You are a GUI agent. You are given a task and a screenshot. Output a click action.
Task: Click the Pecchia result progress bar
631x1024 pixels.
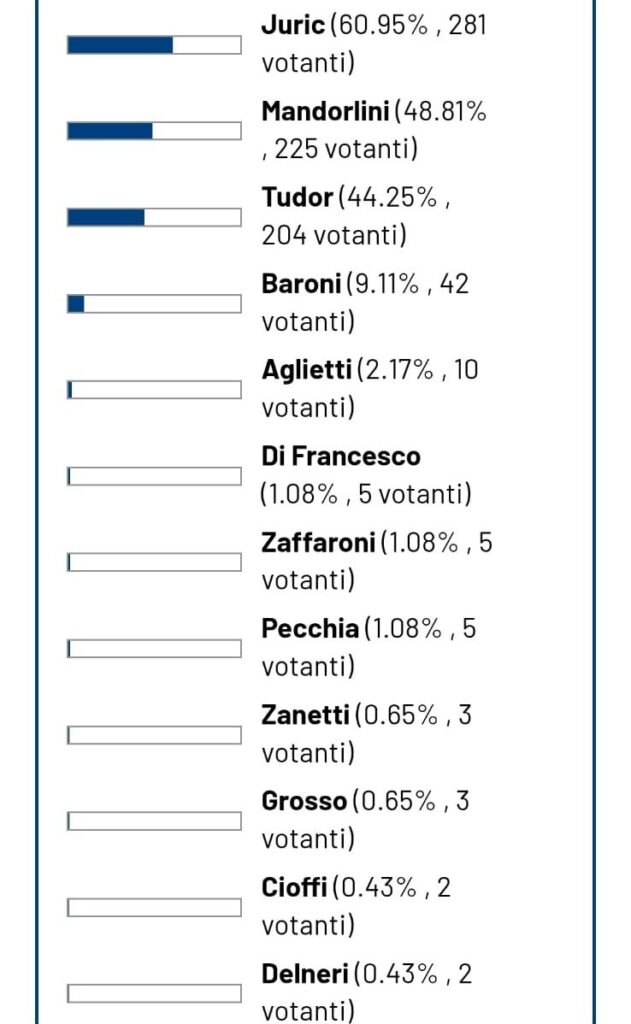click(x=154, y=648)
